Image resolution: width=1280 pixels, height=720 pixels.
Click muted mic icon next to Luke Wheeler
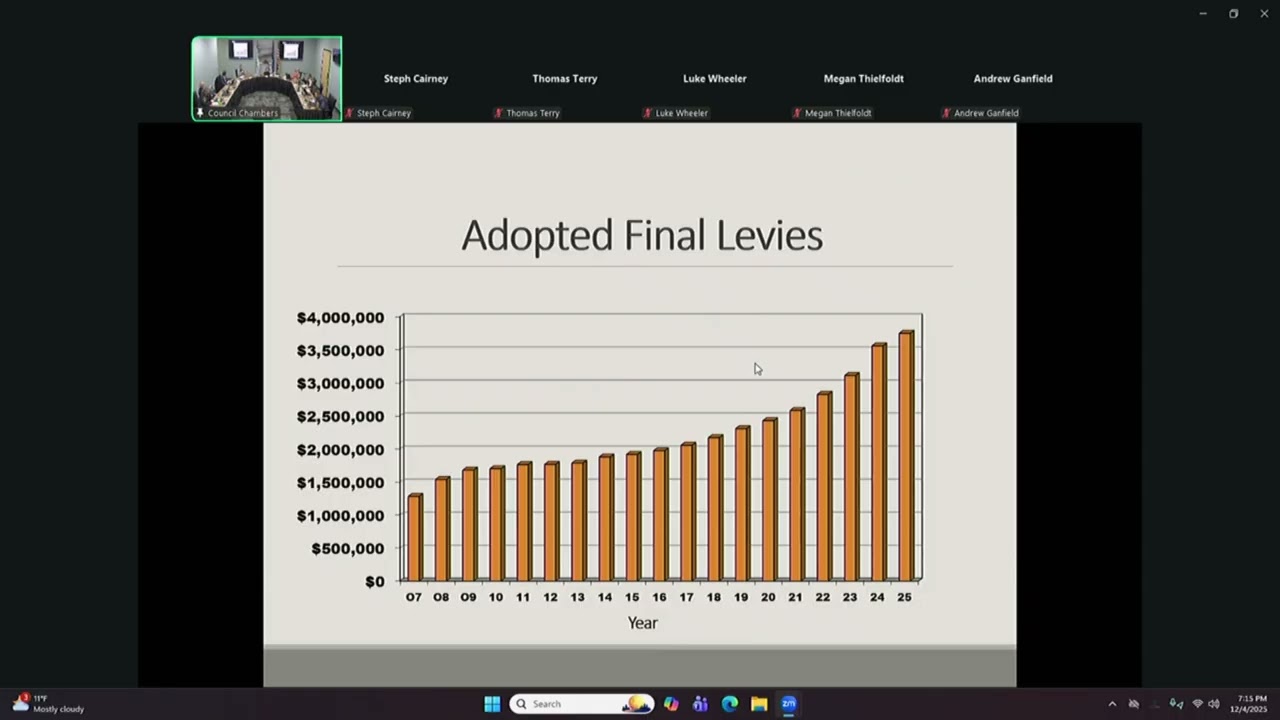[648, 113]
